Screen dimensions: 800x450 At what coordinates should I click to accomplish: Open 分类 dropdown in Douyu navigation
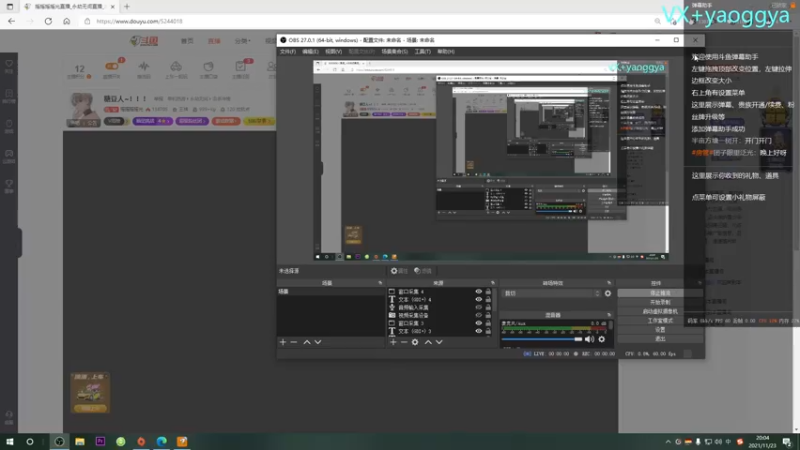[x=242, y=41]
